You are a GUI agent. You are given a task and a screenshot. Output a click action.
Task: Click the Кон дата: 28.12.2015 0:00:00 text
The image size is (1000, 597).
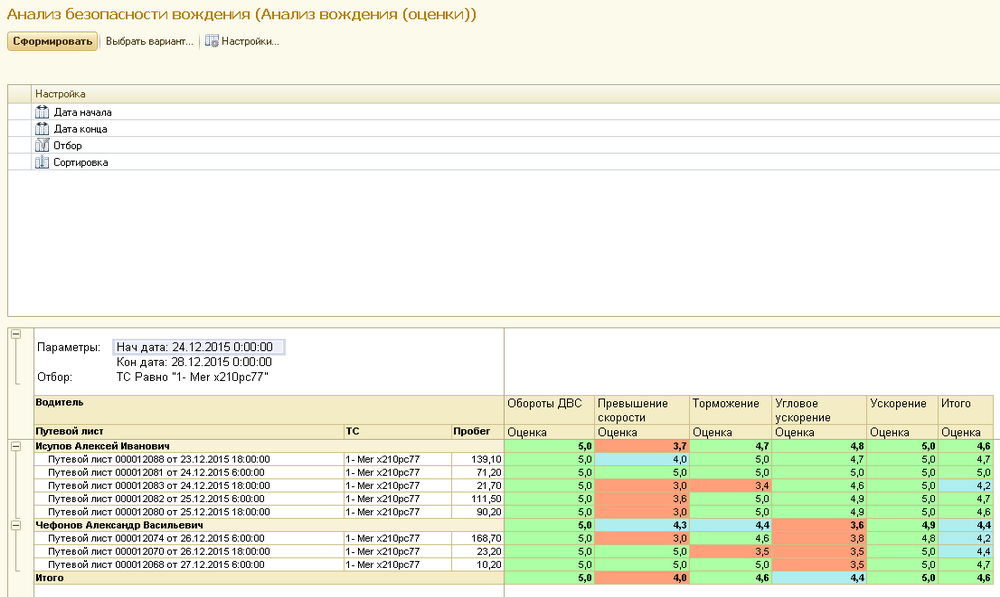tap(194, 362)
